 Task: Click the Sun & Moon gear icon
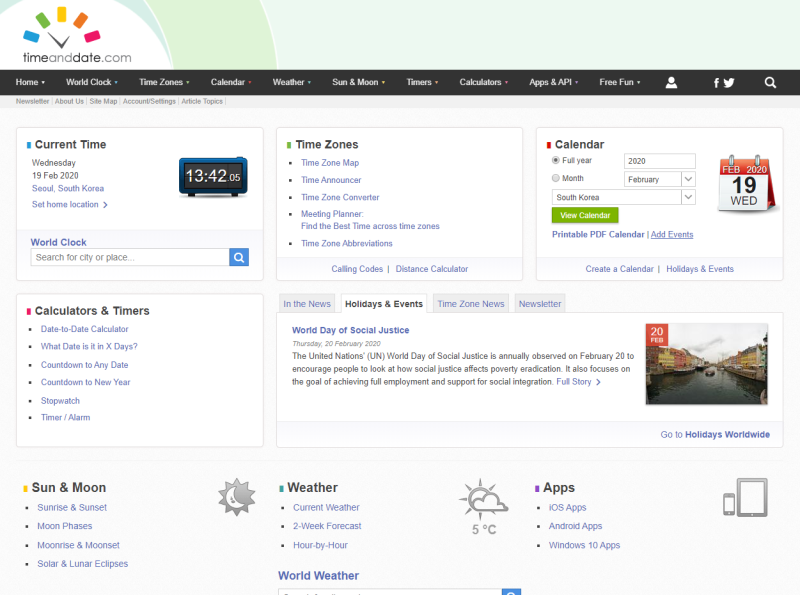click(237, 497)
